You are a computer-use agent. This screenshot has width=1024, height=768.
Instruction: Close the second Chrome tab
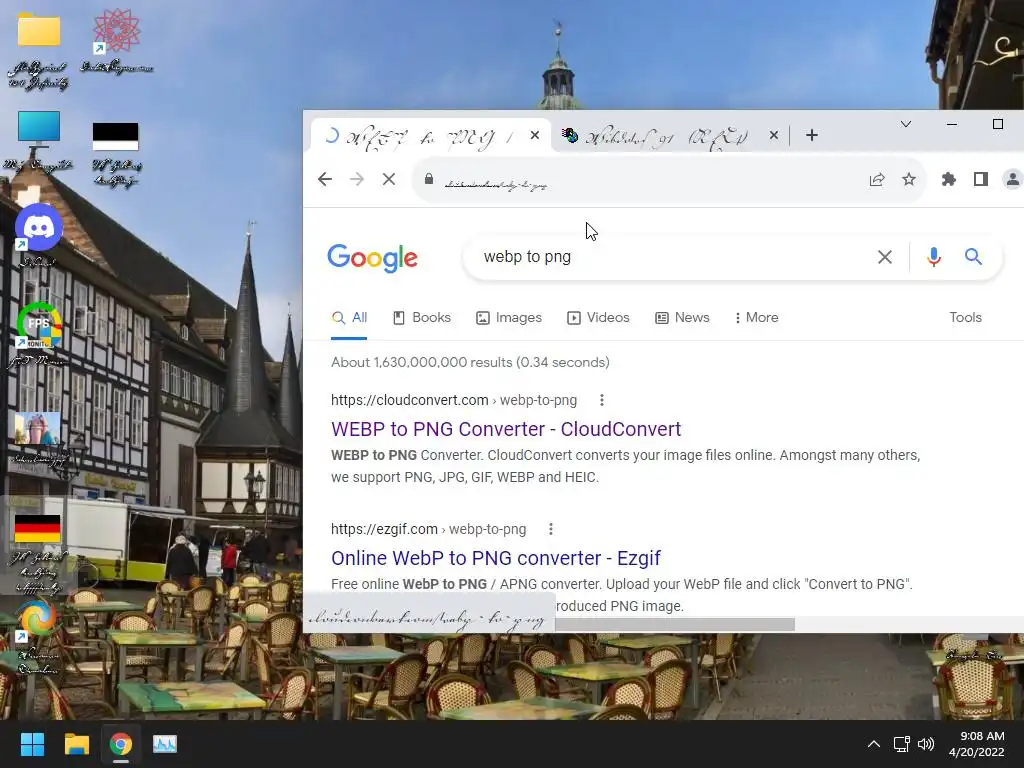(774, 135)
